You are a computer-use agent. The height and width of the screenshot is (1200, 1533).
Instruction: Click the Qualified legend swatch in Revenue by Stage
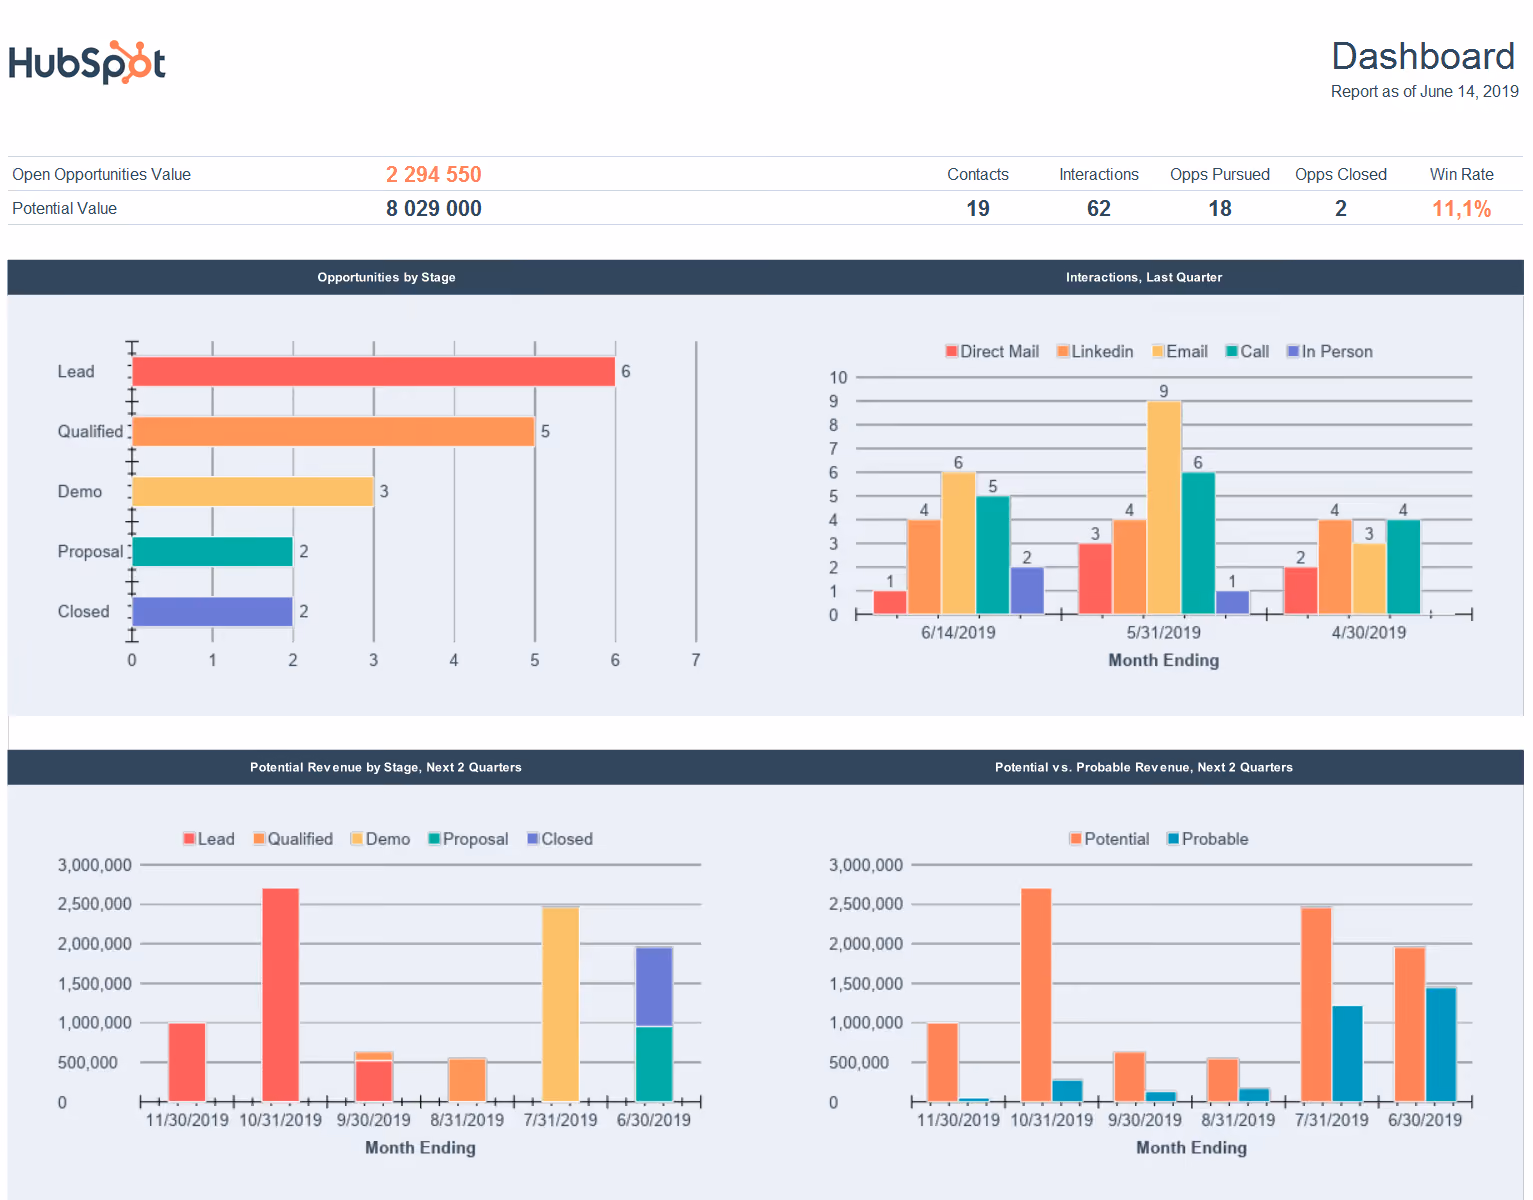[x=259, y=838]
